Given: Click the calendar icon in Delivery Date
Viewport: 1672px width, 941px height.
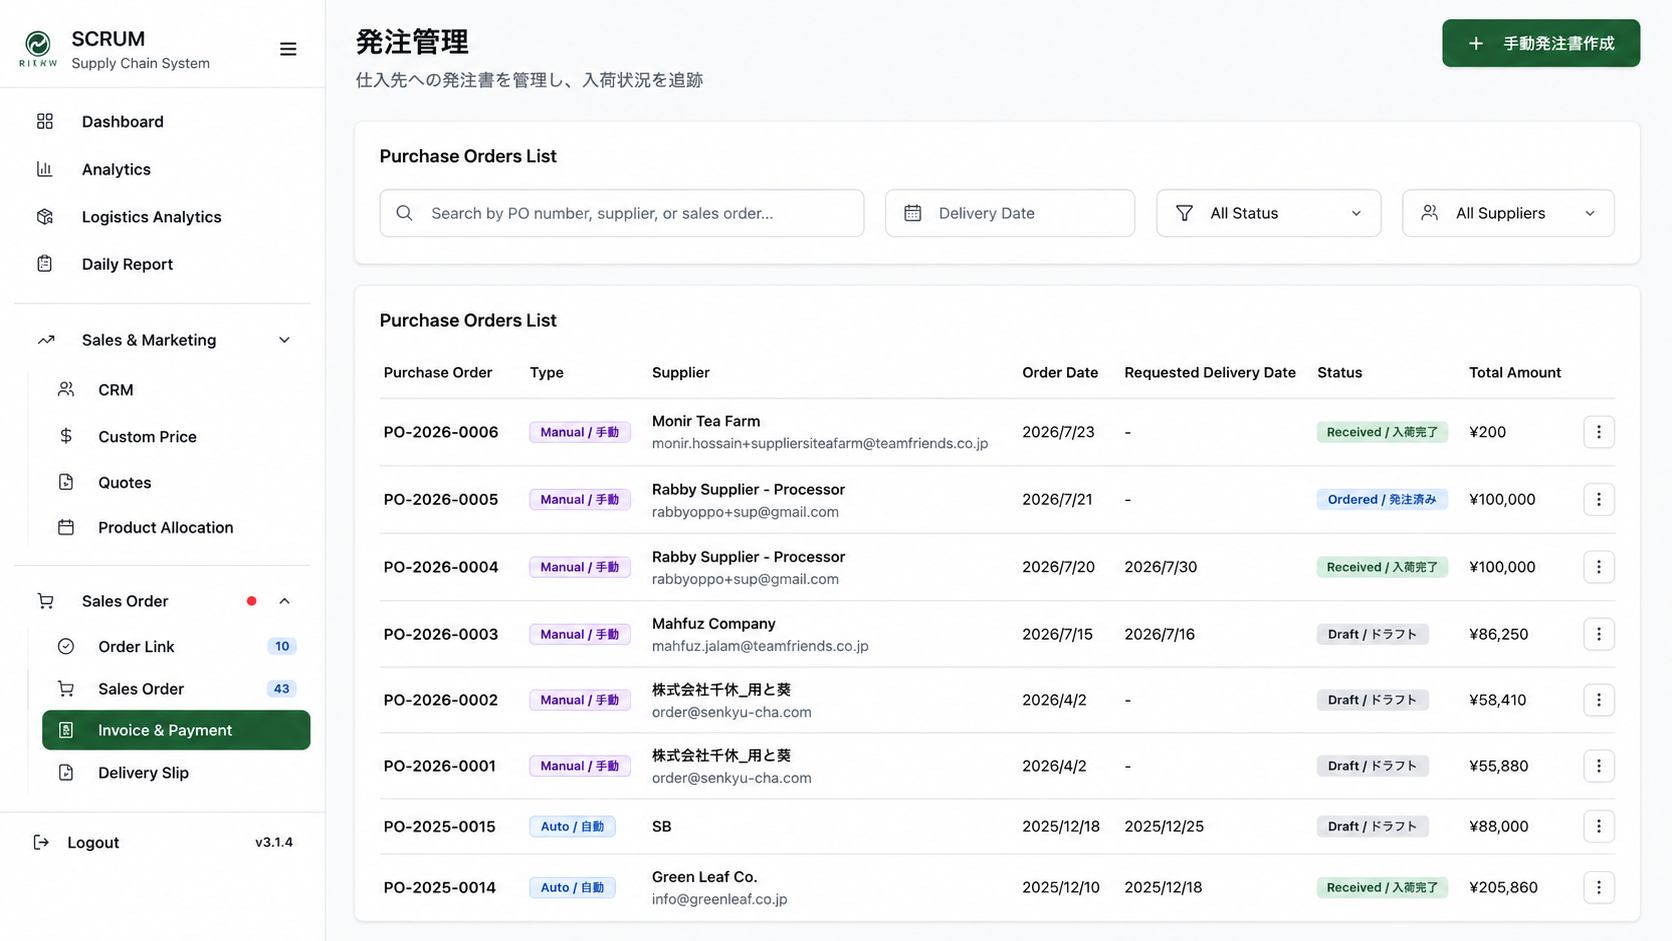Looking at the screenshot, I should (913, 213).
